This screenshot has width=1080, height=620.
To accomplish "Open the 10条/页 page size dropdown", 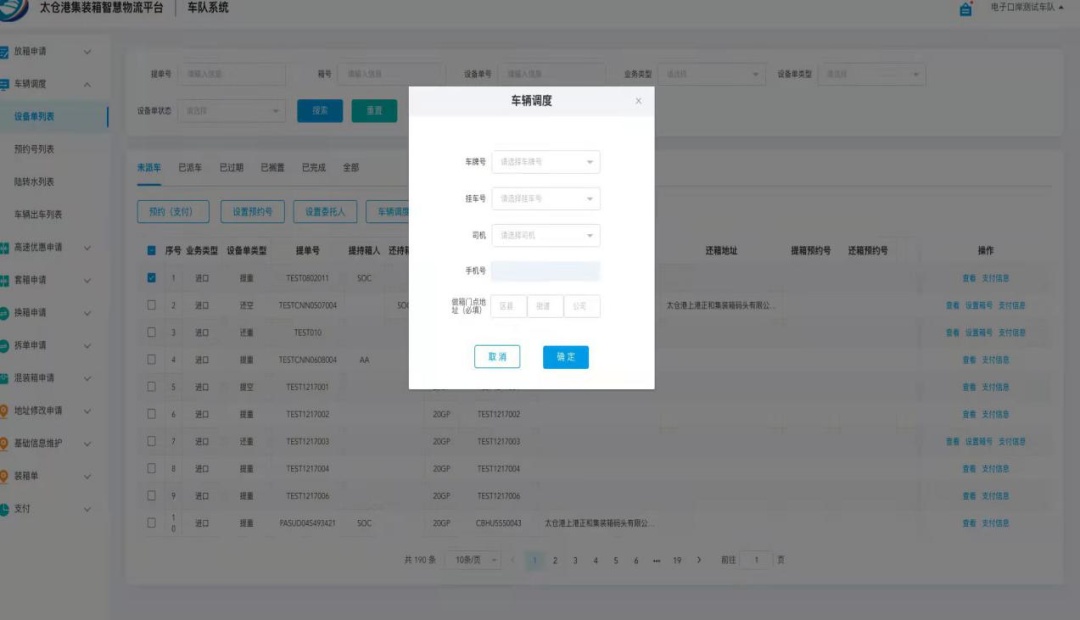I will coord(474,560).
